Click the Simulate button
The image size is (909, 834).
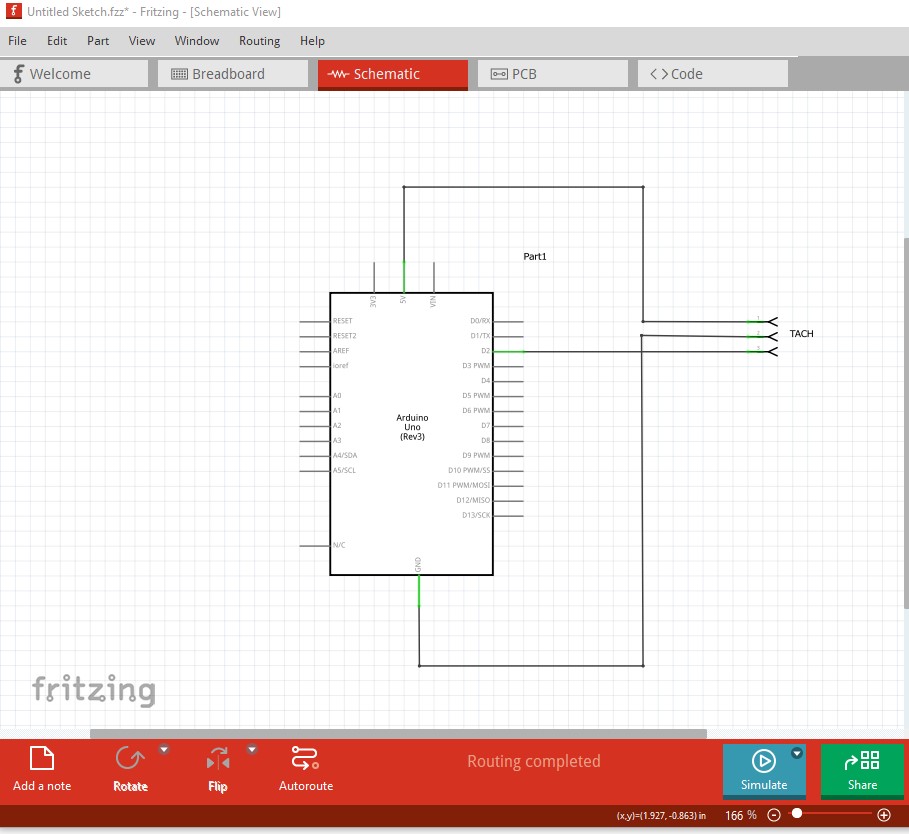pyautogui.click(x=764, y=770)
